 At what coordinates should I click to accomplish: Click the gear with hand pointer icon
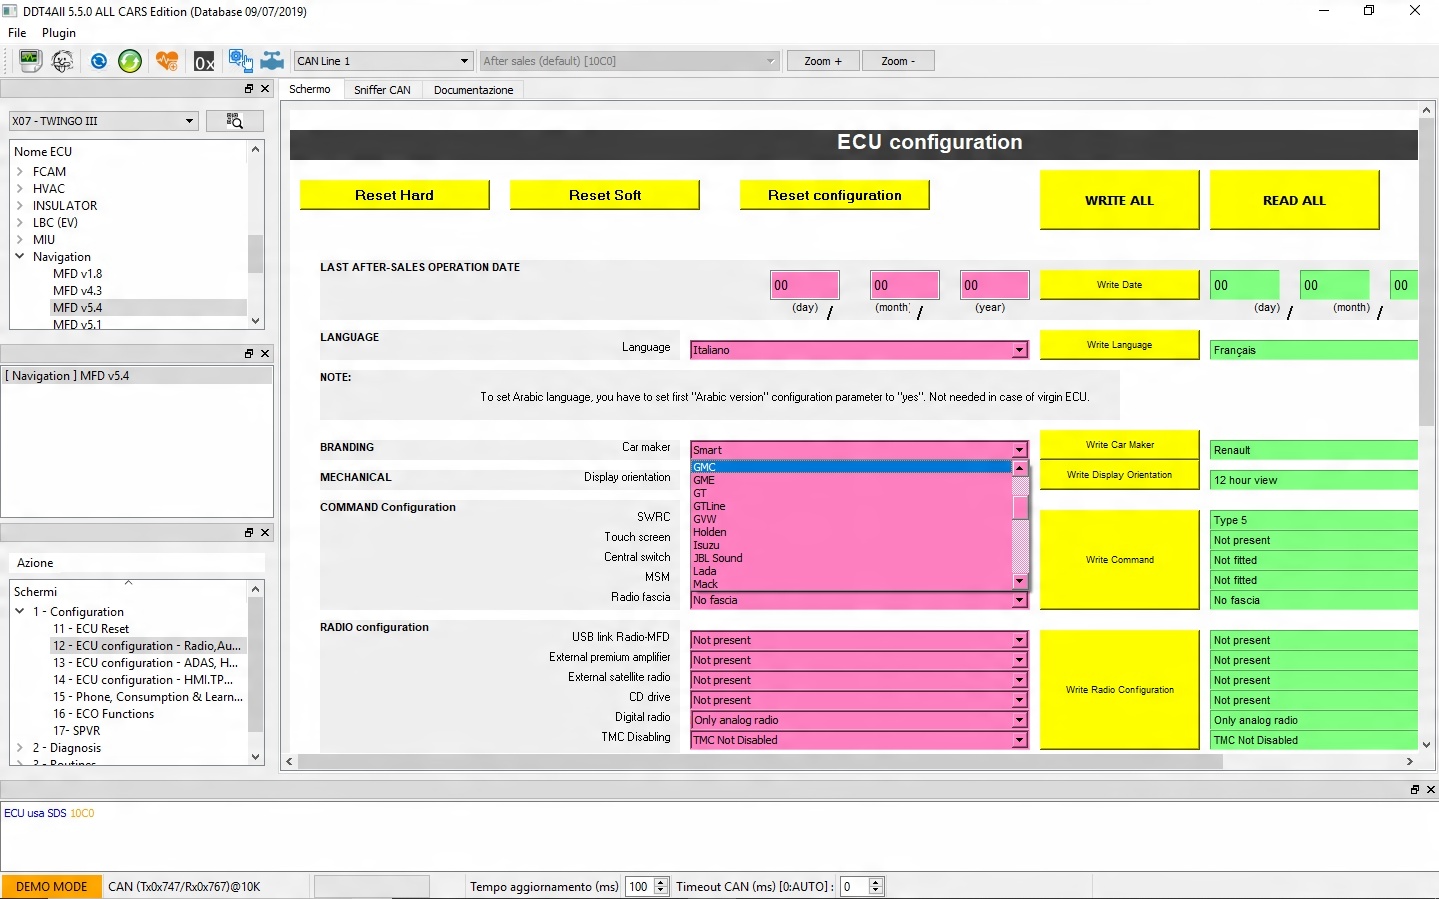240,61
